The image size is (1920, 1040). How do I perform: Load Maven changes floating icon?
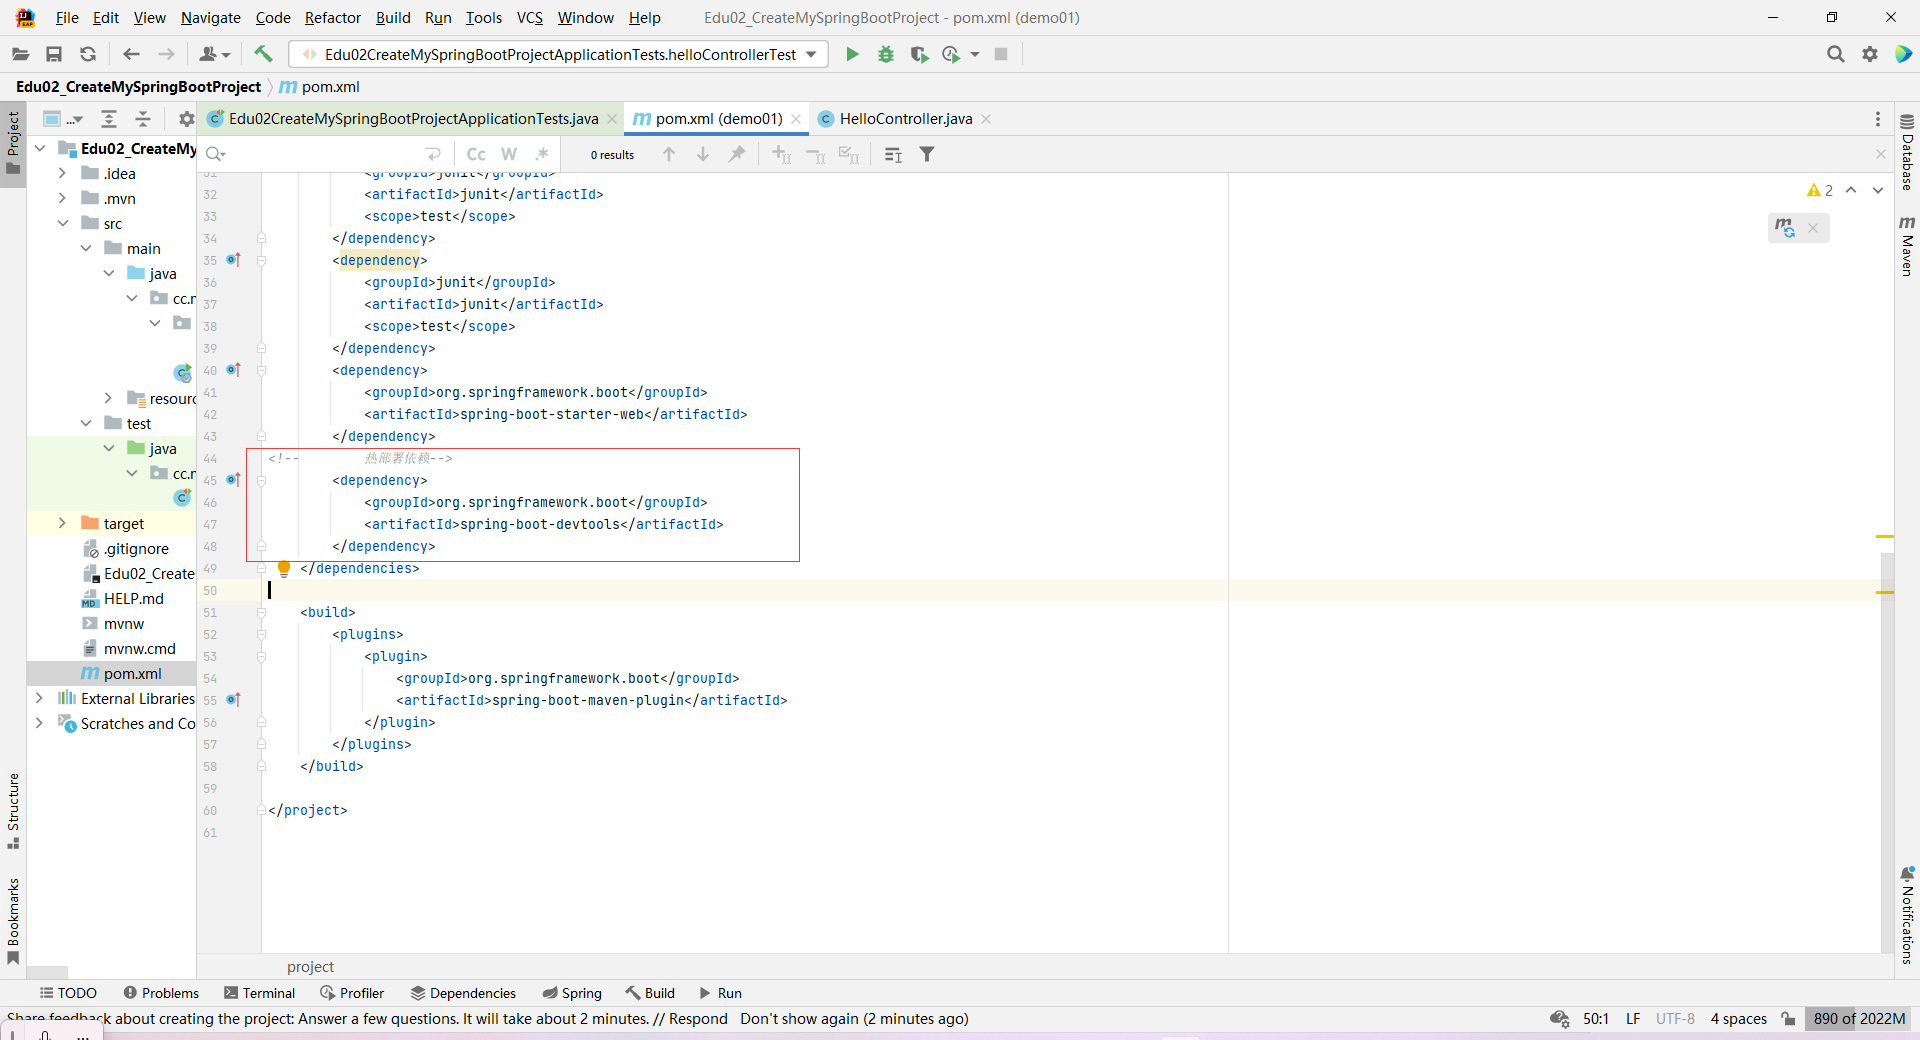tap(1785, 228)
